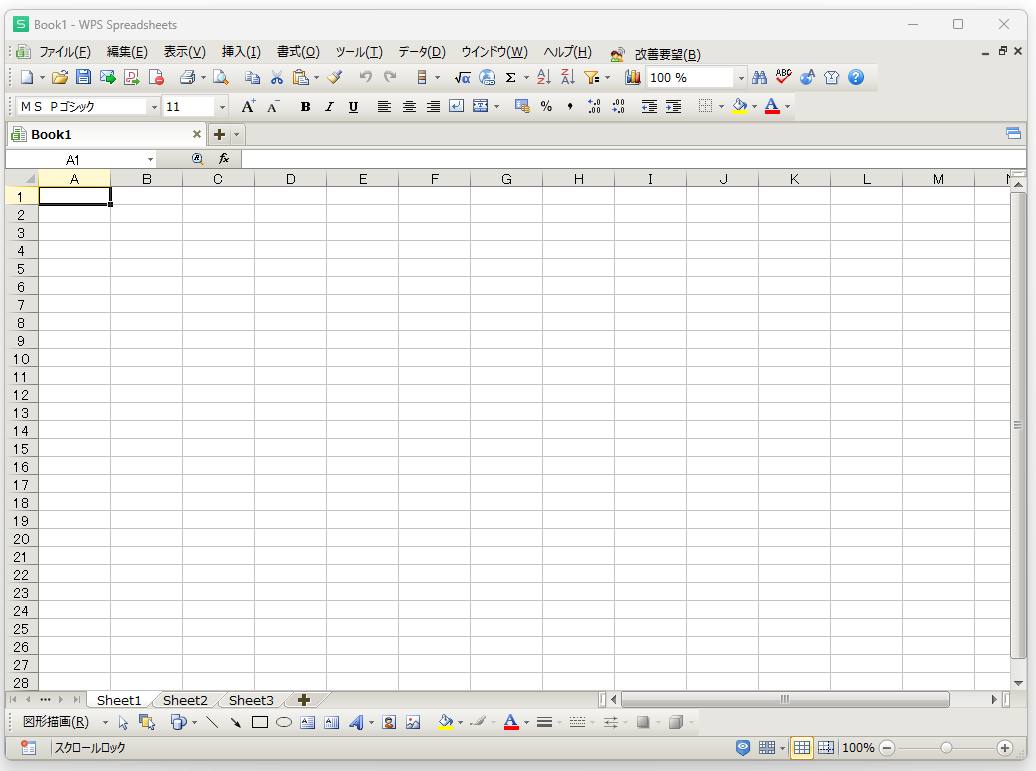Toggle italic formatting
This screenshot has height=771, width=1036.
point(329,107)
